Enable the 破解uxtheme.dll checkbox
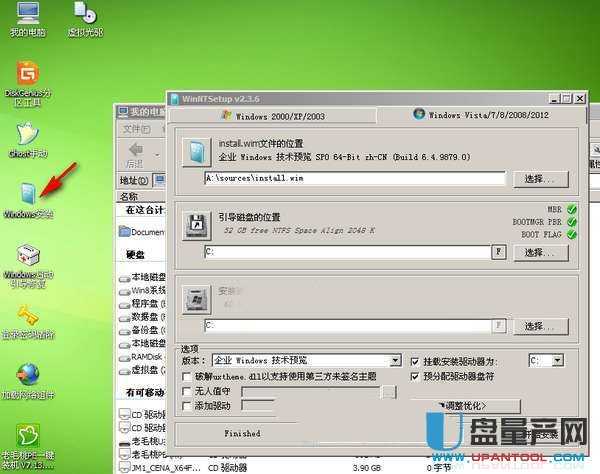This screenshot has width=600, height=474. point(186,376)
